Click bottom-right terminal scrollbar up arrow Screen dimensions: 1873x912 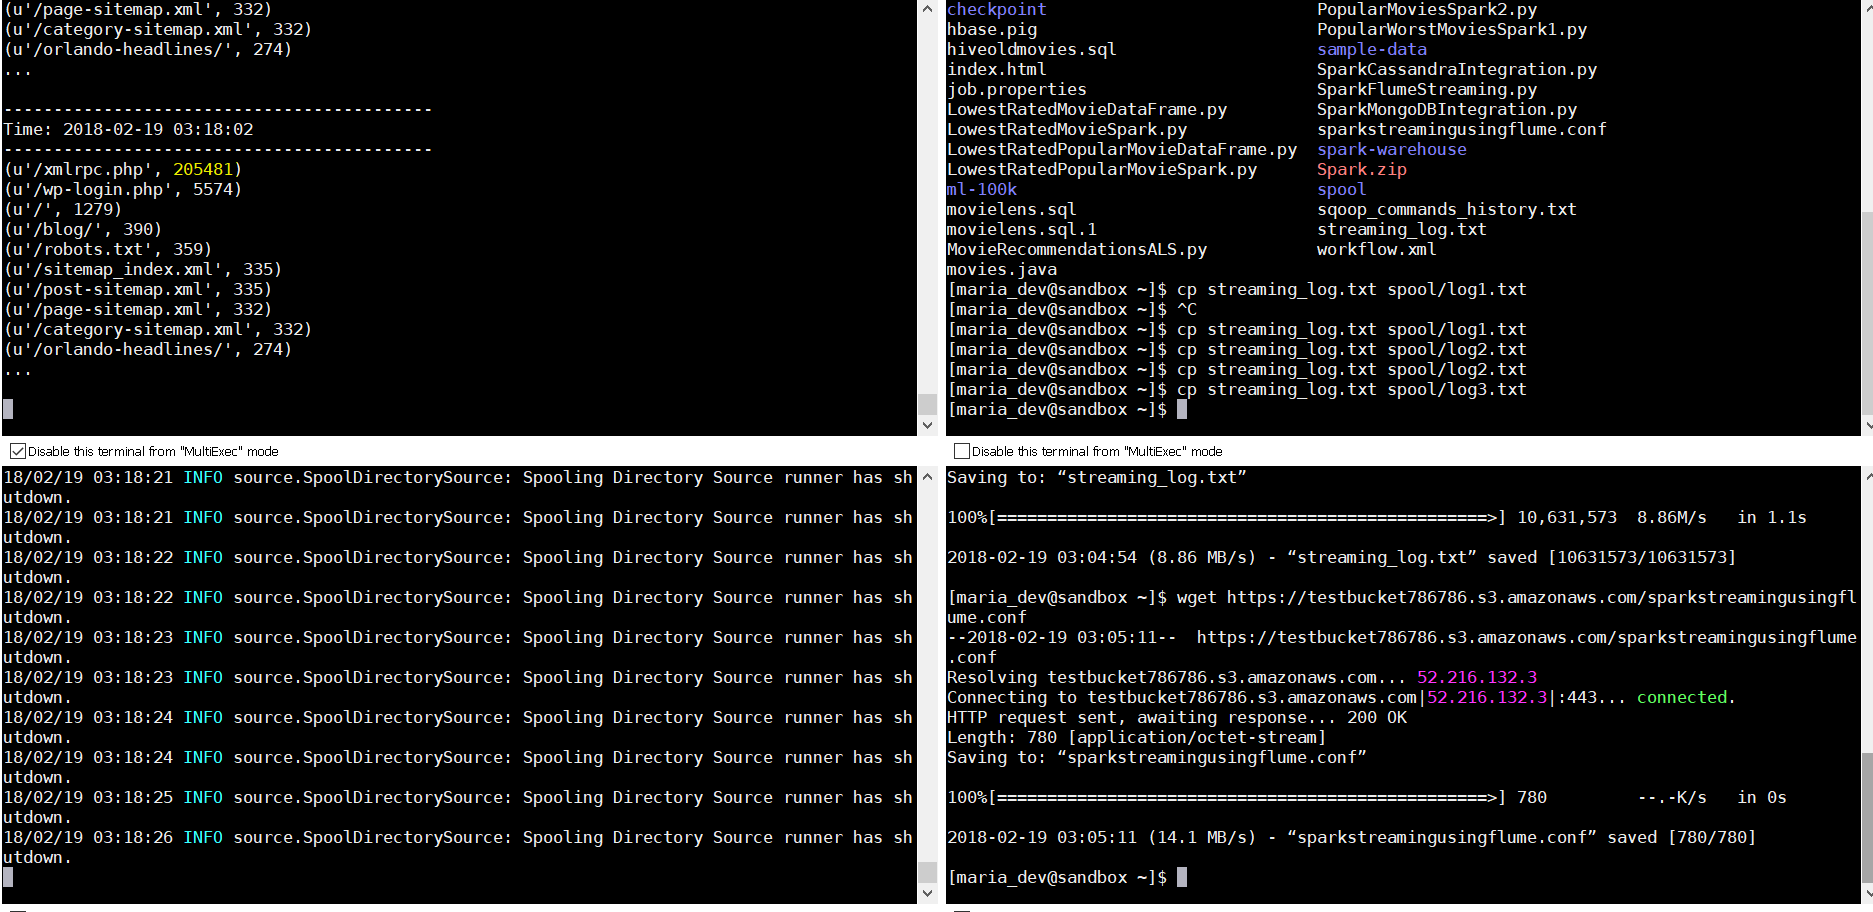click(1866, 476)
